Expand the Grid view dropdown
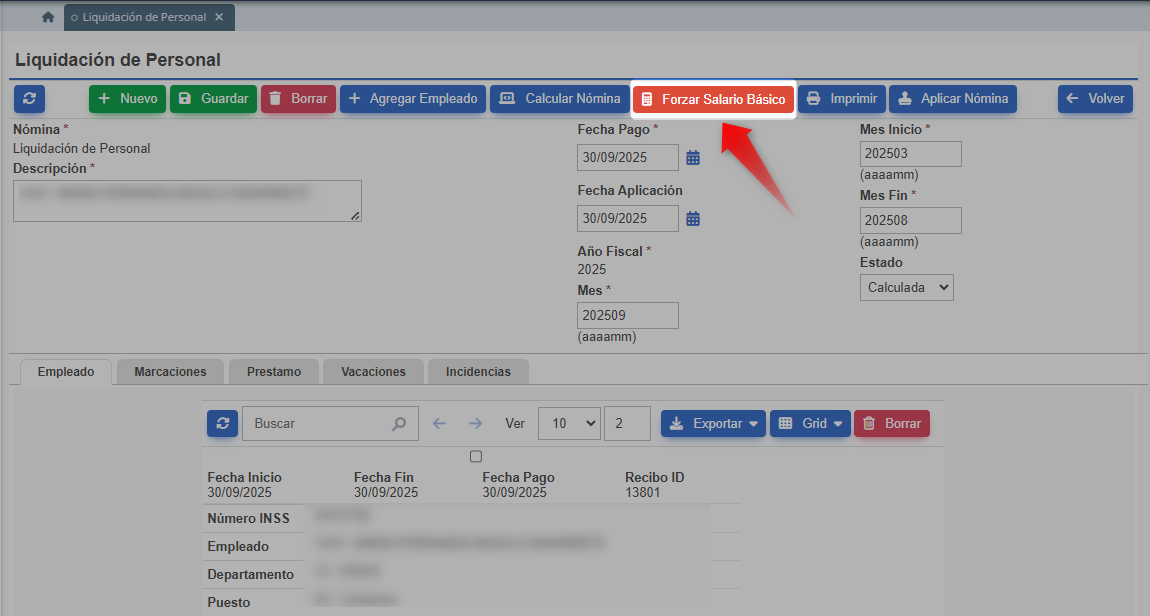 (810, 423)
